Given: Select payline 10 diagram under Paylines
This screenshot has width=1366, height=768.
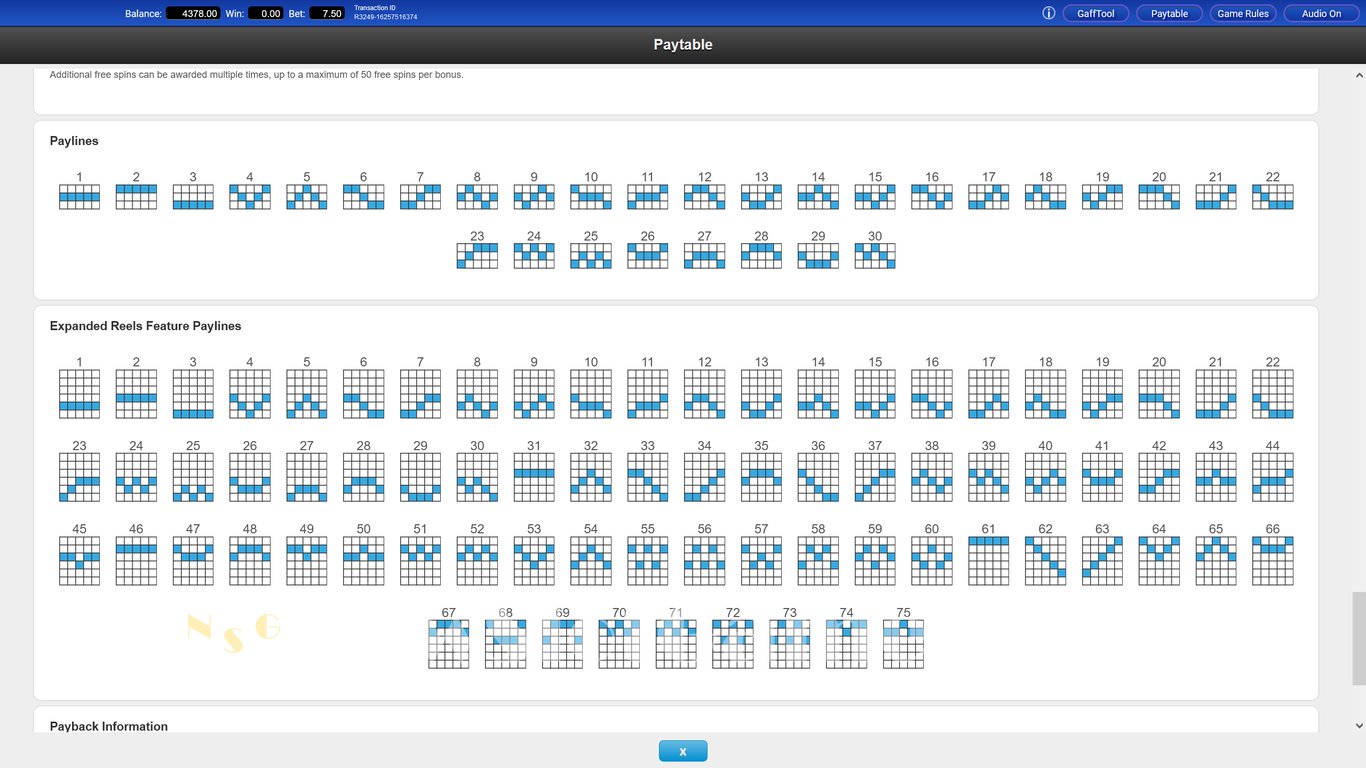Looking at the screenshot, I should [591, 197].
